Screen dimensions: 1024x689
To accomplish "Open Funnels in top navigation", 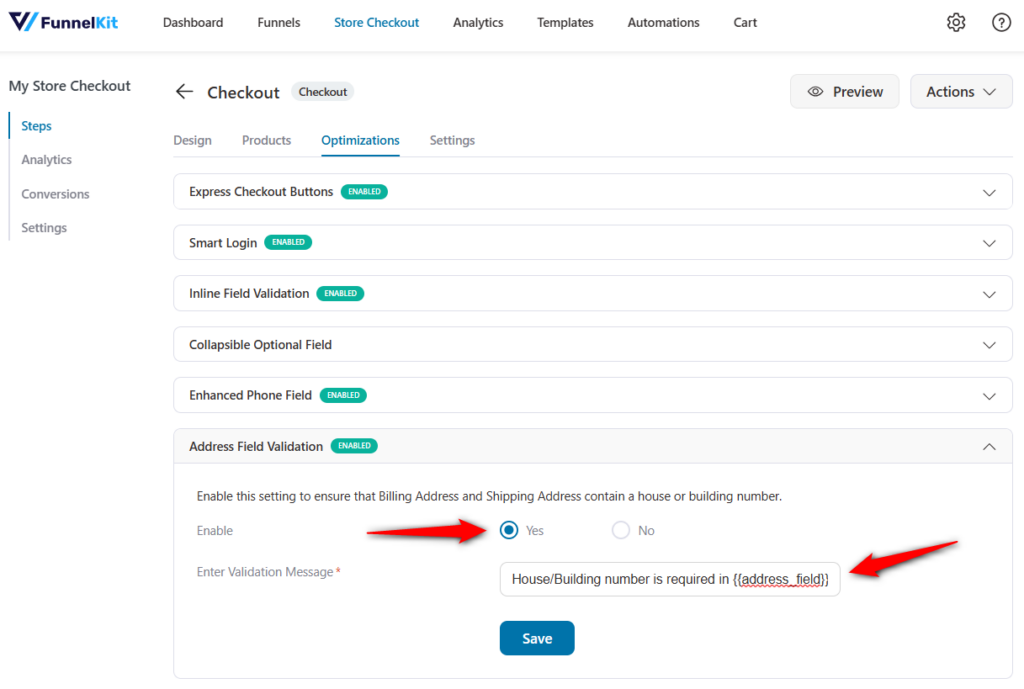I will pyautogui.click(x=279, y=22).
